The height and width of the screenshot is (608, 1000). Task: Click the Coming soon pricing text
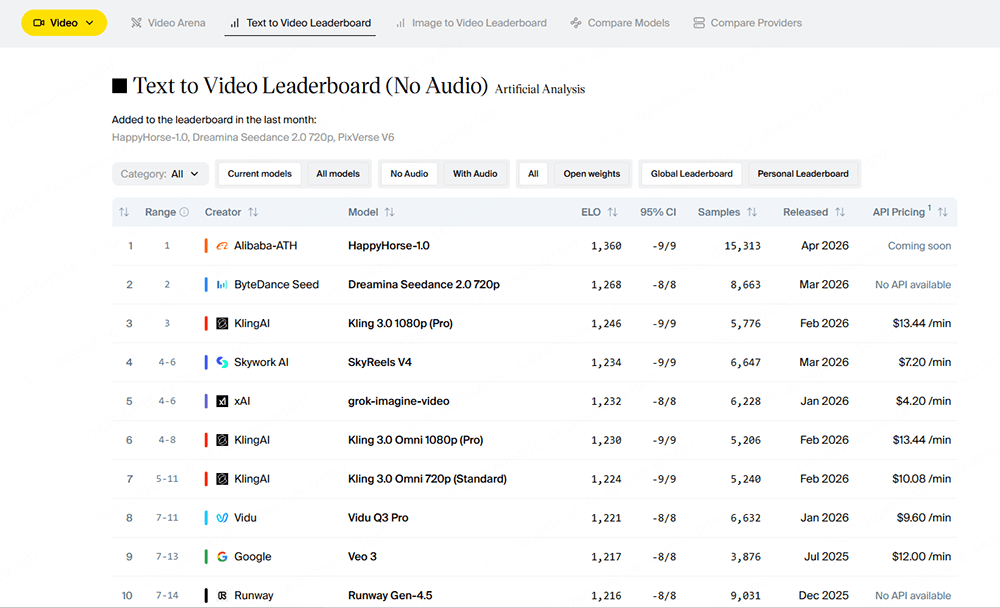[919, 246]
